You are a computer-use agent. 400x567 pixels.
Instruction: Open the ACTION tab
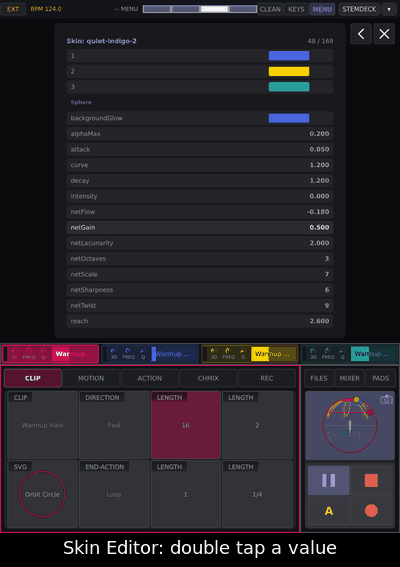point(150,378)
